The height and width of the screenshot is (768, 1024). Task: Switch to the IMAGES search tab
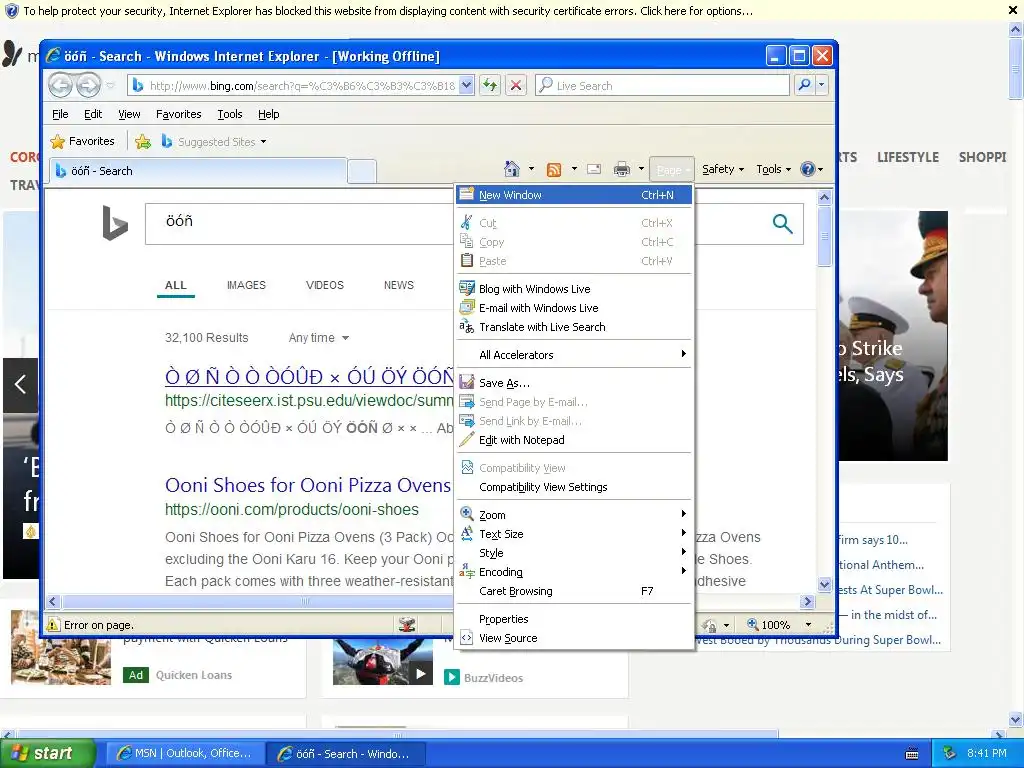point(246,285)
